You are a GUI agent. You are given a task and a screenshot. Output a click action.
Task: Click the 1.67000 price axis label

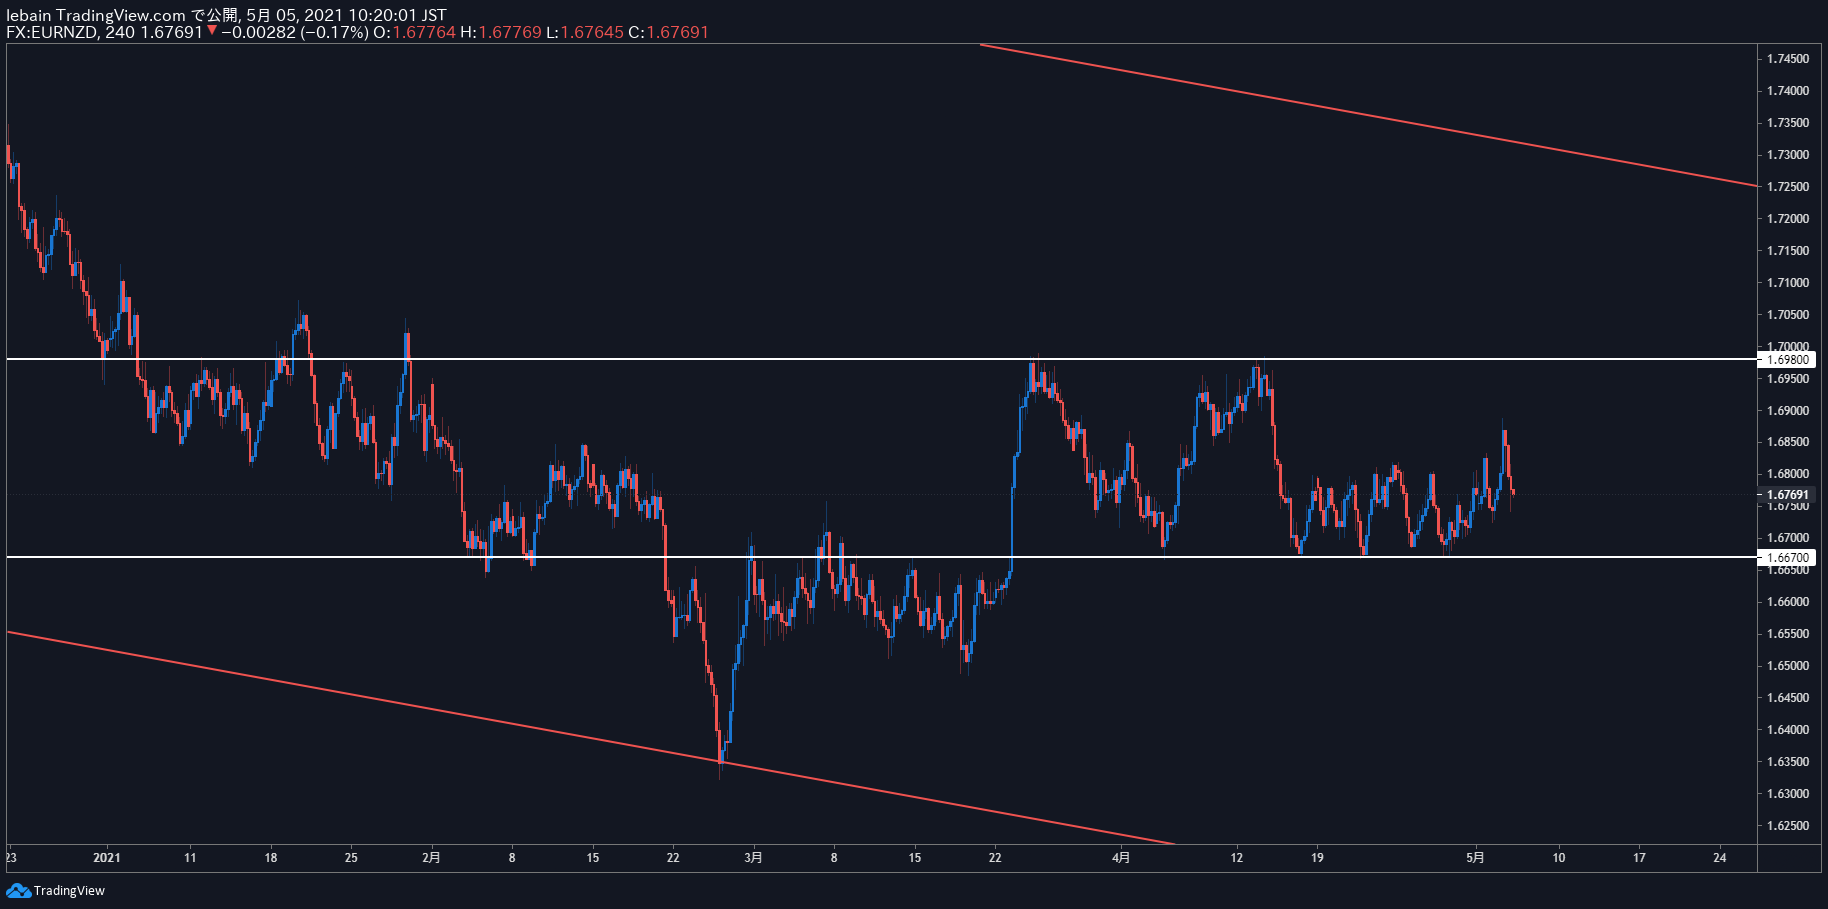1788,538
